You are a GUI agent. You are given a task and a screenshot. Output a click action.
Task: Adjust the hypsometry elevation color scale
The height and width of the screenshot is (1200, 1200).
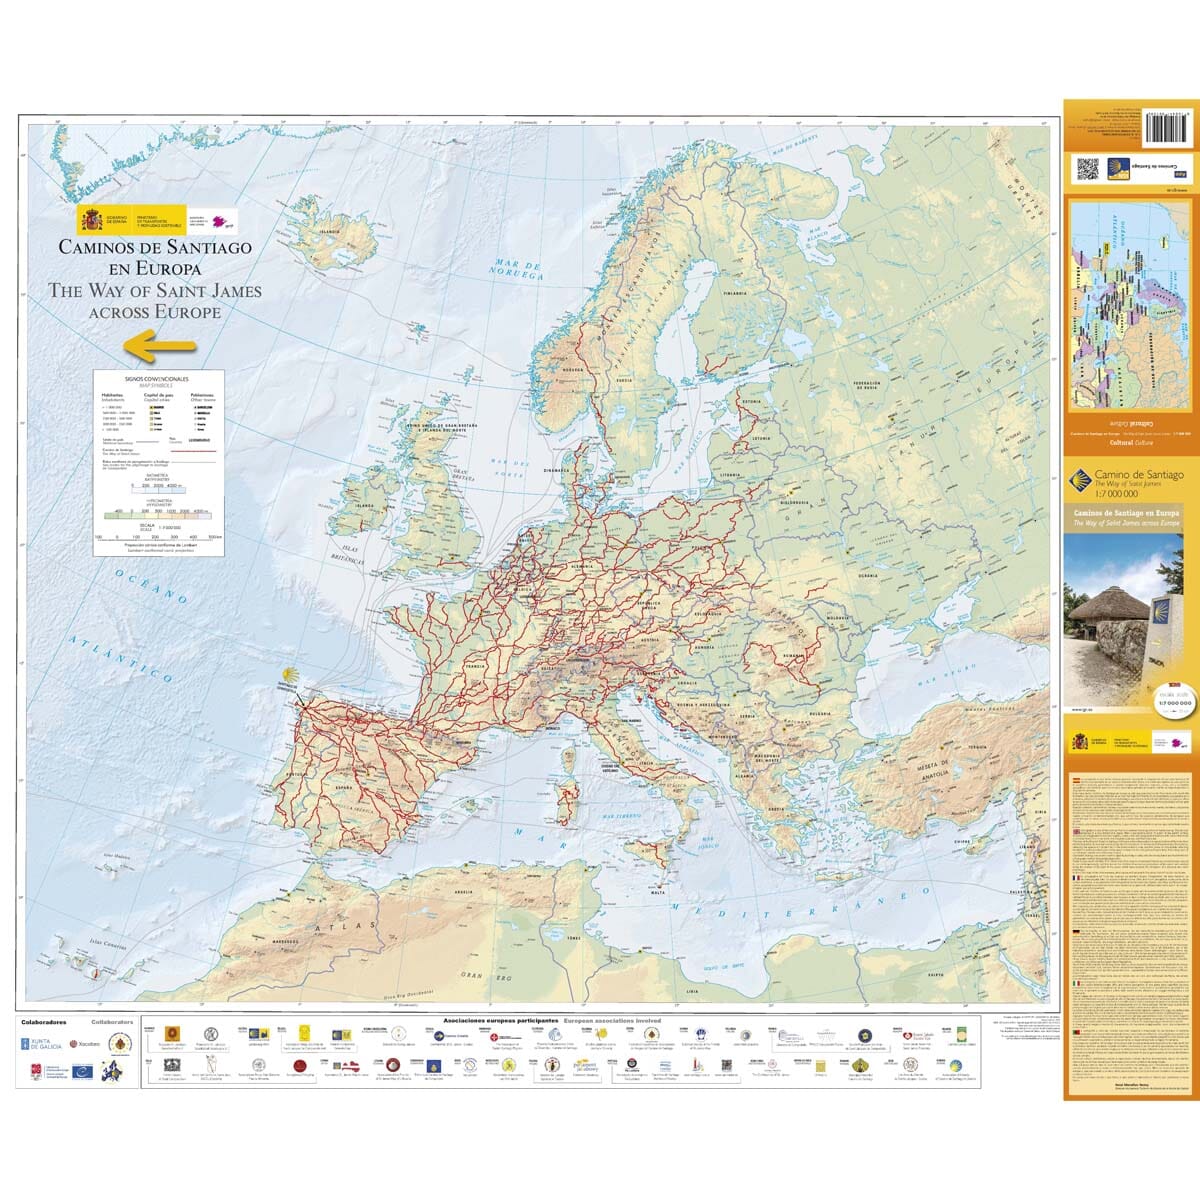point(157,516)
